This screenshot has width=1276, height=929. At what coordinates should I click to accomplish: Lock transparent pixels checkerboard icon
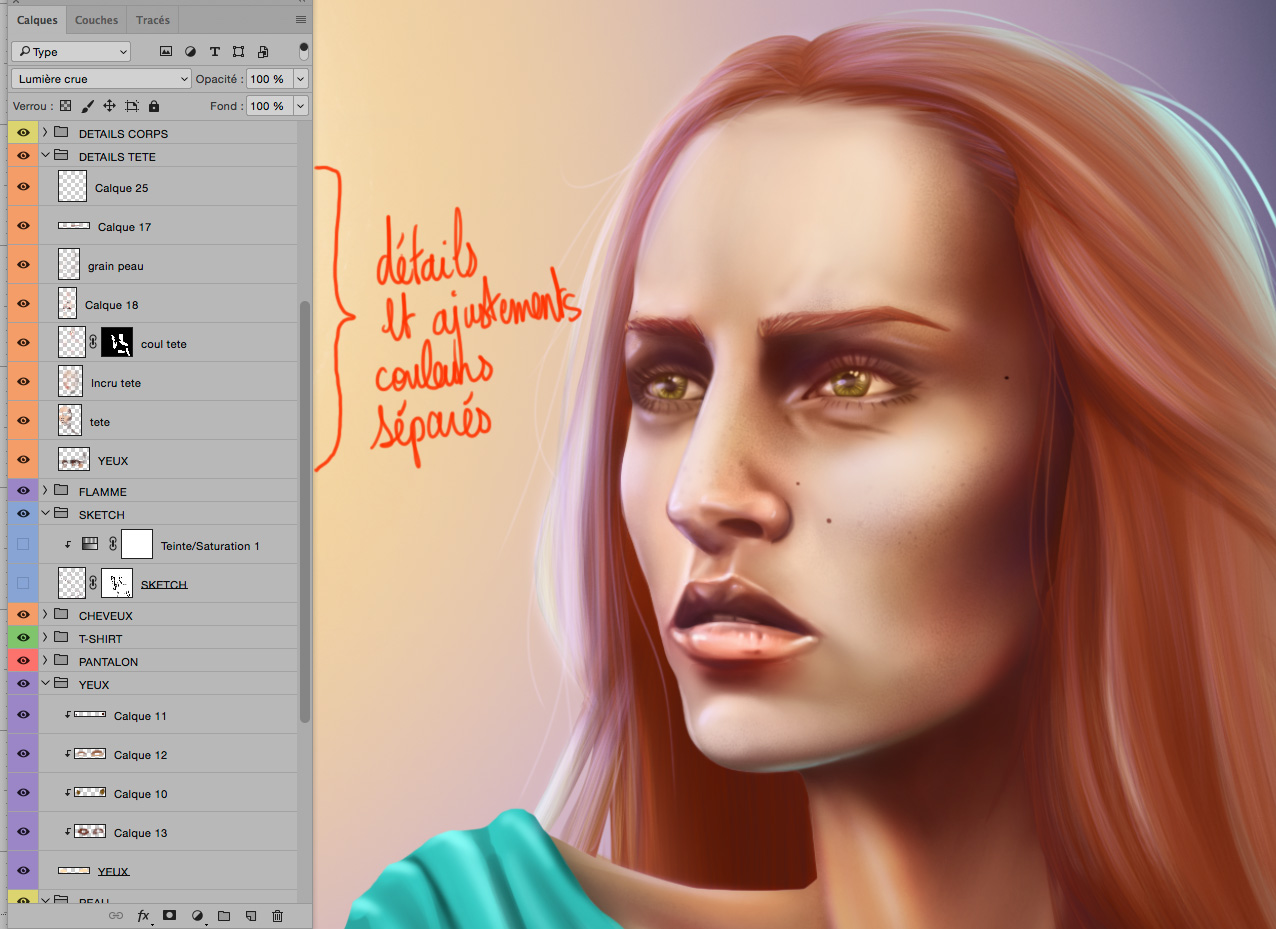[x=66, y=106]
